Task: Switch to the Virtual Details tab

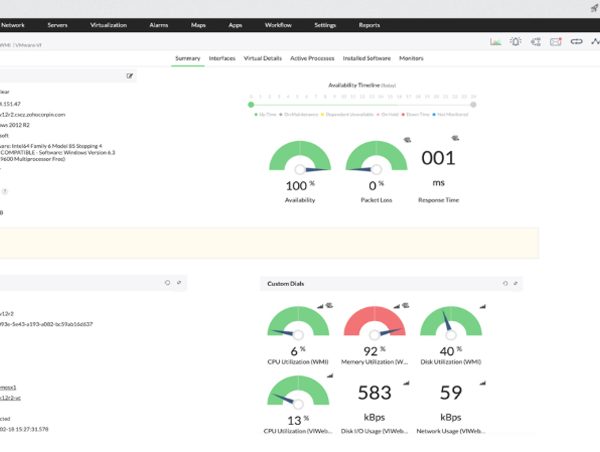Action: (262, 58)
